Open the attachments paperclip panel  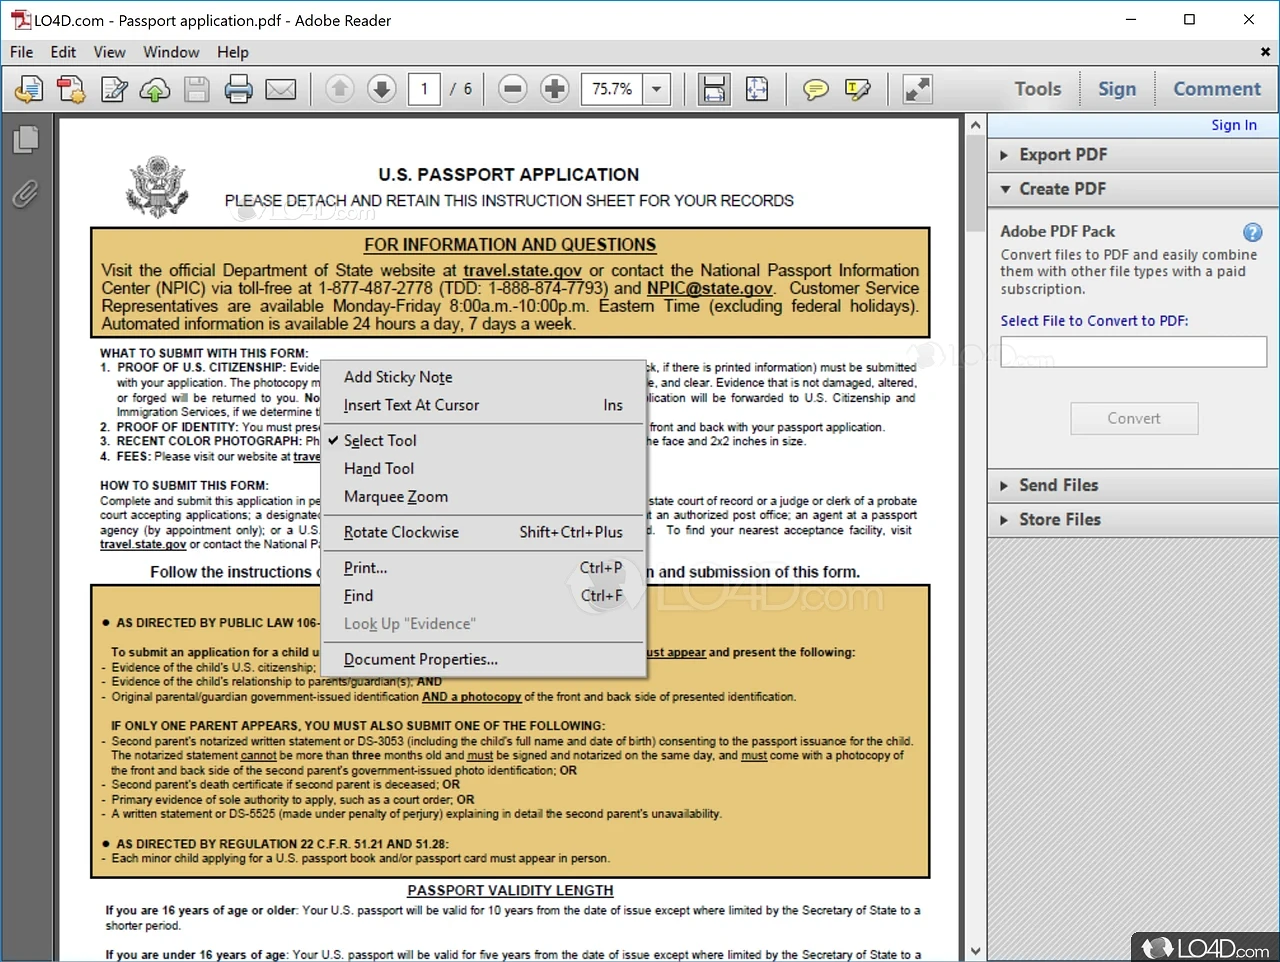click(25, 193)
